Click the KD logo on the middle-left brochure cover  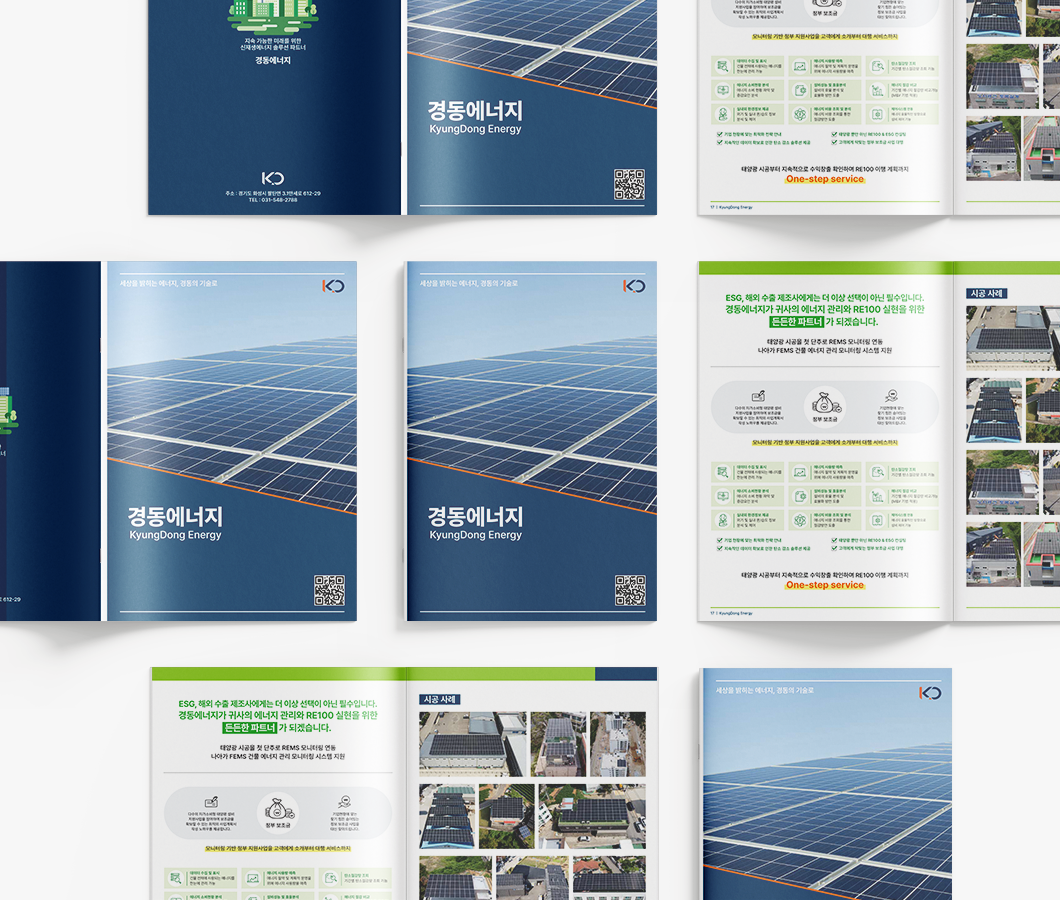click(x=333, y=286)
